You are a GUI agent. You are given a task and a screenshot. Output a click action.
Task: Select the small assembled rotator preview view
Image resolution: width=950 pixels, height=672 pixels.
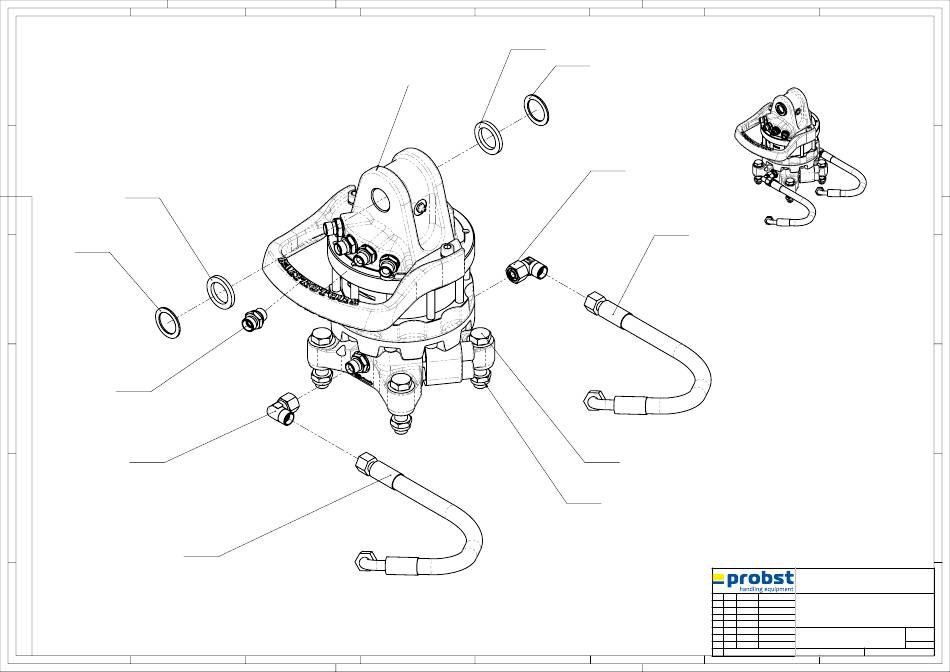point(800,158)
